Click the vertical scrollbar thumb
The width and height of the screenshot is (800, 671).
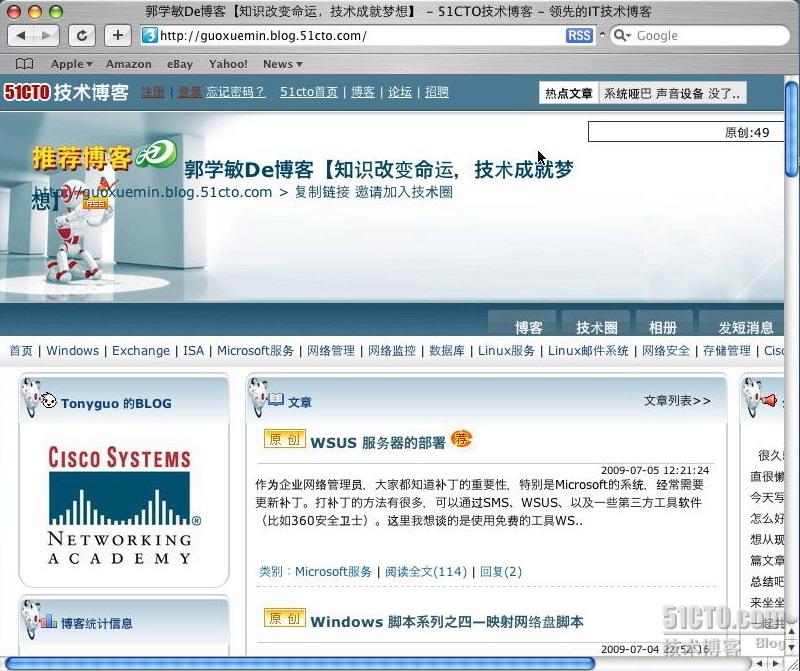(792, 130)
